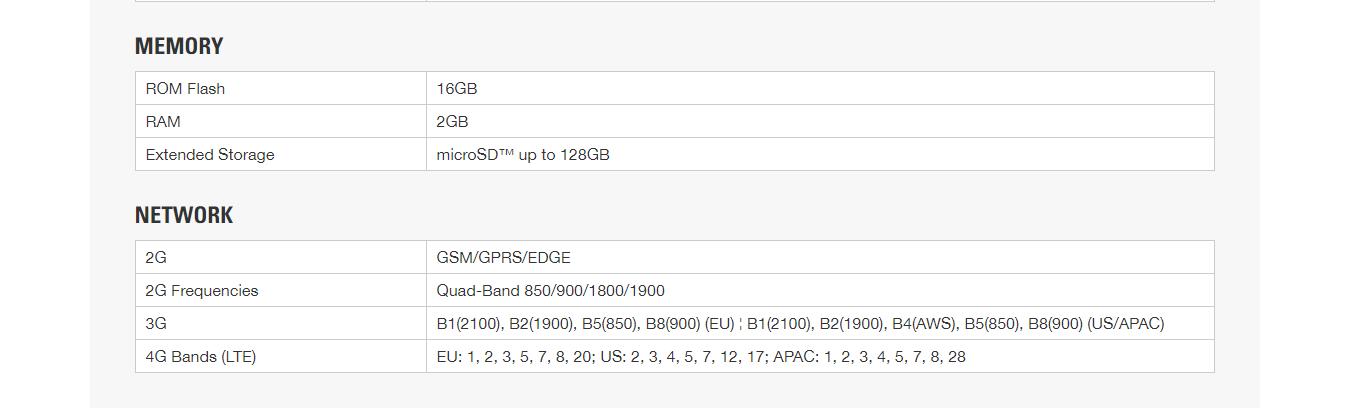Click the 16GB ROM value
Screen dimensions: 1346x408
[x=457, y=89]
